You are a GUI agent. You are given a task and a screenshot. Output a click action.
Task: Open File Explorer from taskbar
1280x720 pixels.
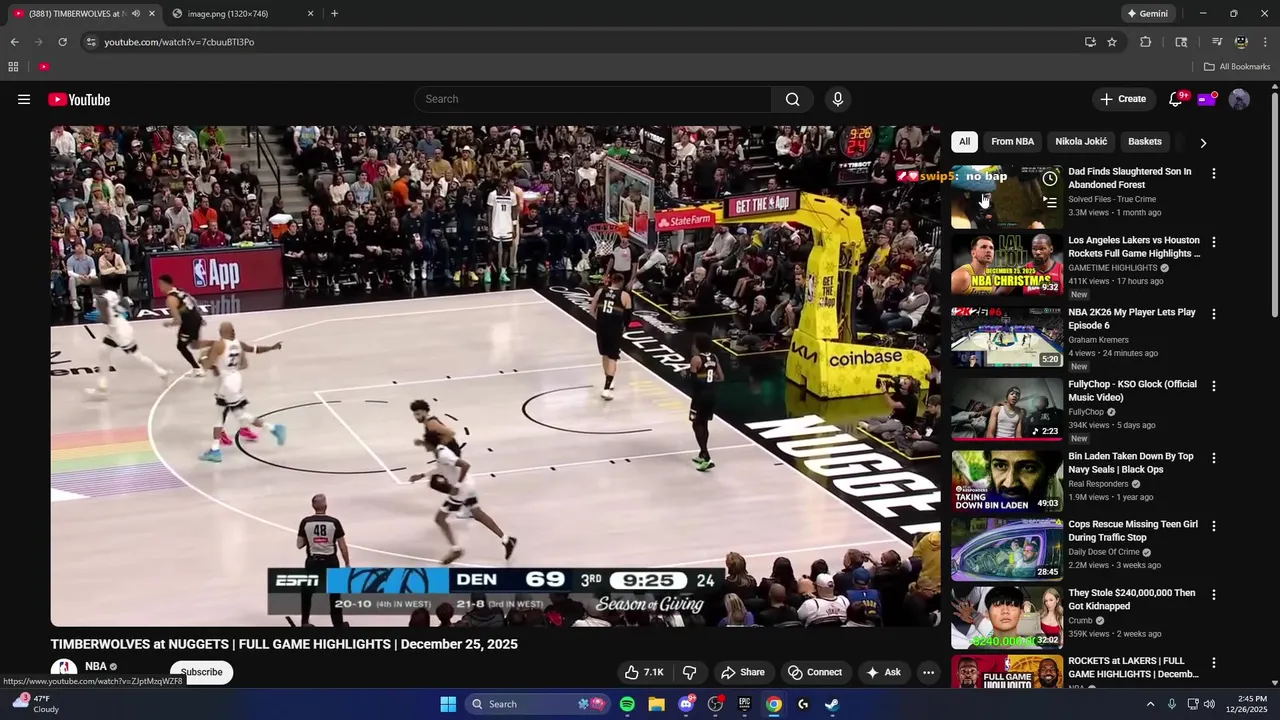click(656, 704)
